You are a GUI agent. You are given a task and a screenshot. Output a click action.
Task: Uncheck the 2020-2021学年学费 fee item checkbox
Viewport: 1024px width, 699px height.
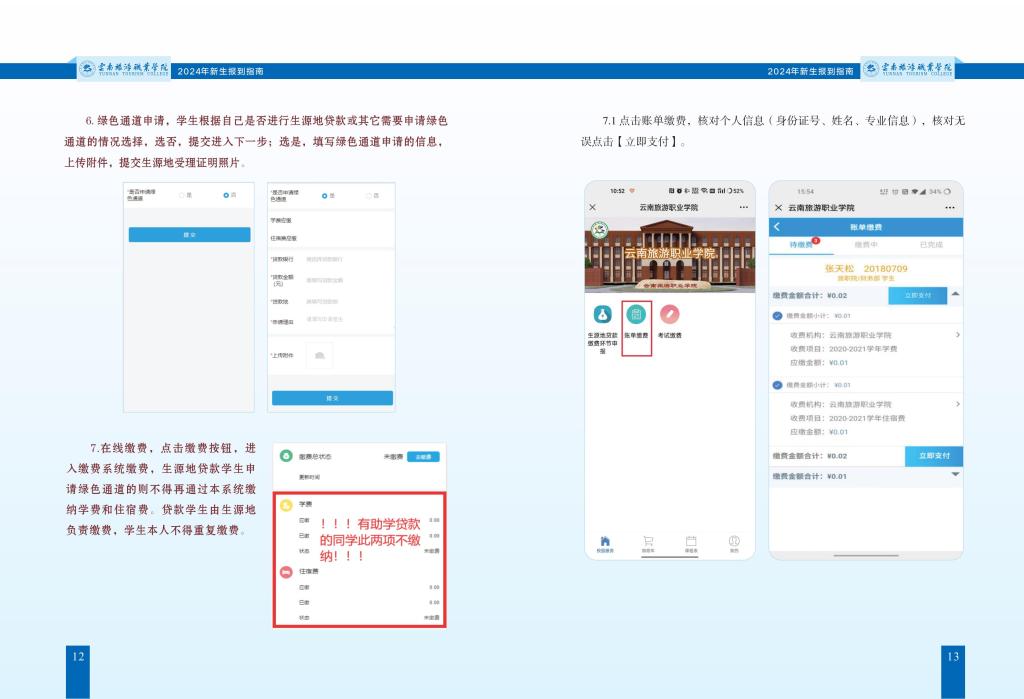(777, 316)
